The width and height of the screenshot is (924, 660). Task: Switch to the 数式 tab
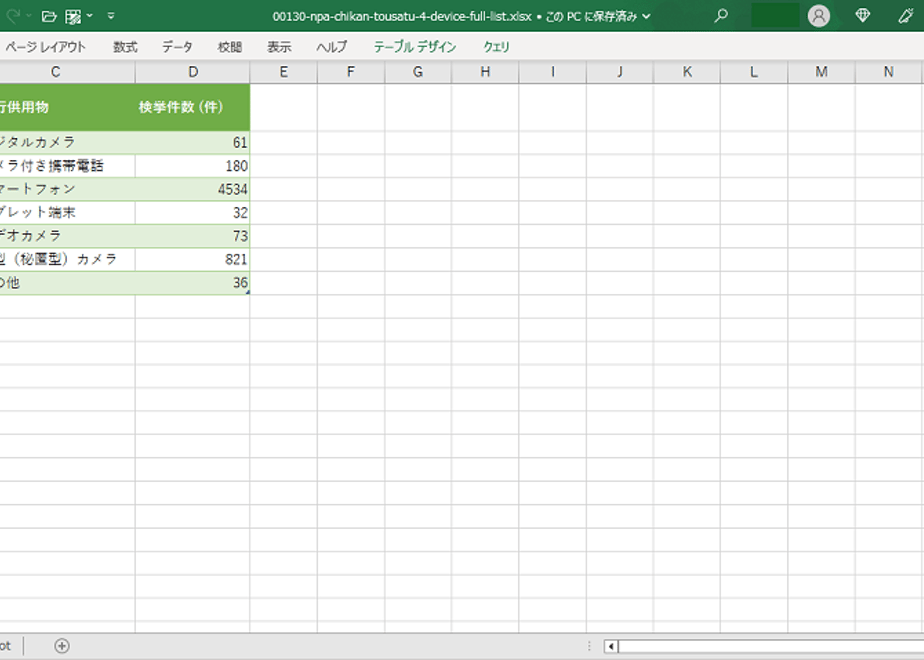[x=125, y=47]
